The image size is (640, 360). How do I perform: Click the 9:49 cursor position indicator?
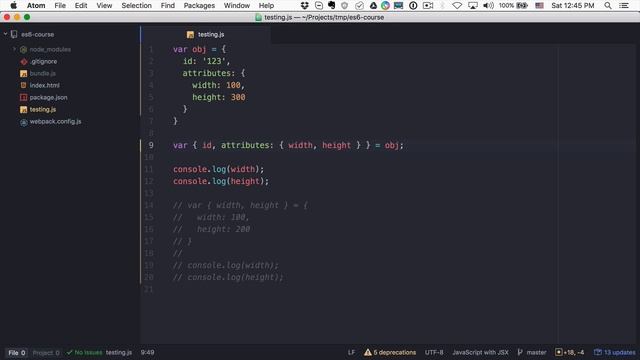click(147, 353)
